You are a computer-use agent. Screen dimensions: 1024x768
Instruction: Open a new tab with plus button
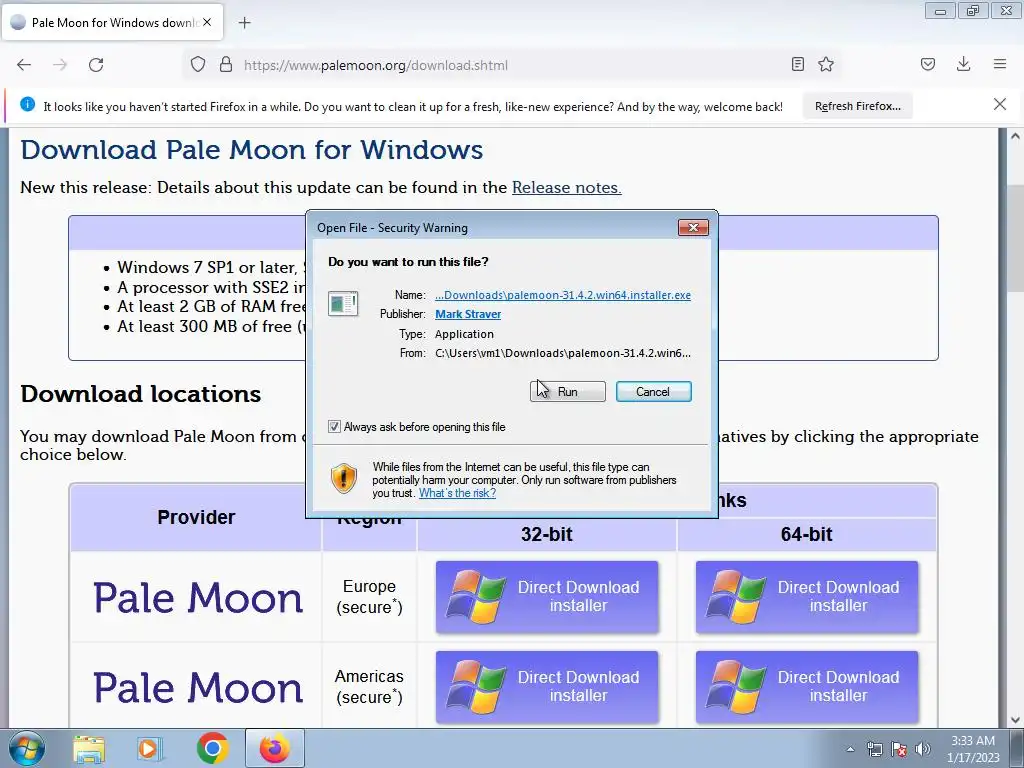pos(244,23)
